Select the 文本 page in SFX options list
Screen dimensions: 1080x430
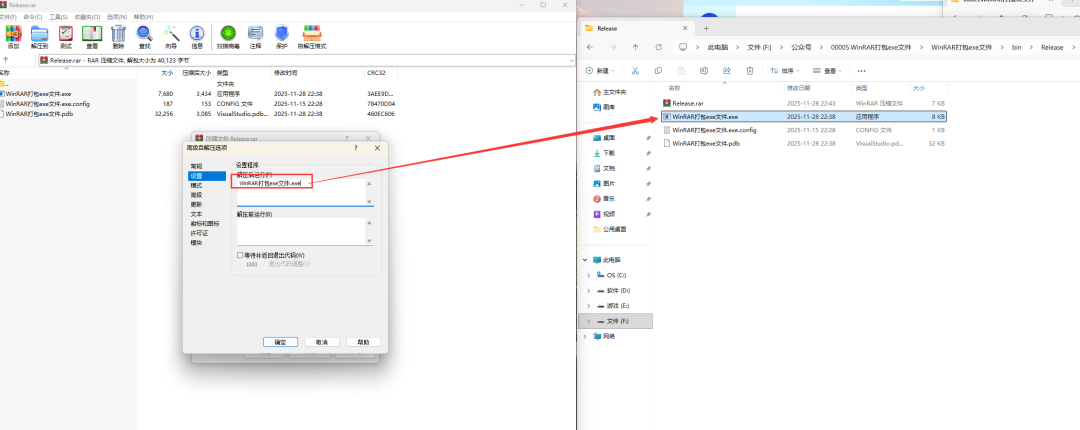pos(197,214)
